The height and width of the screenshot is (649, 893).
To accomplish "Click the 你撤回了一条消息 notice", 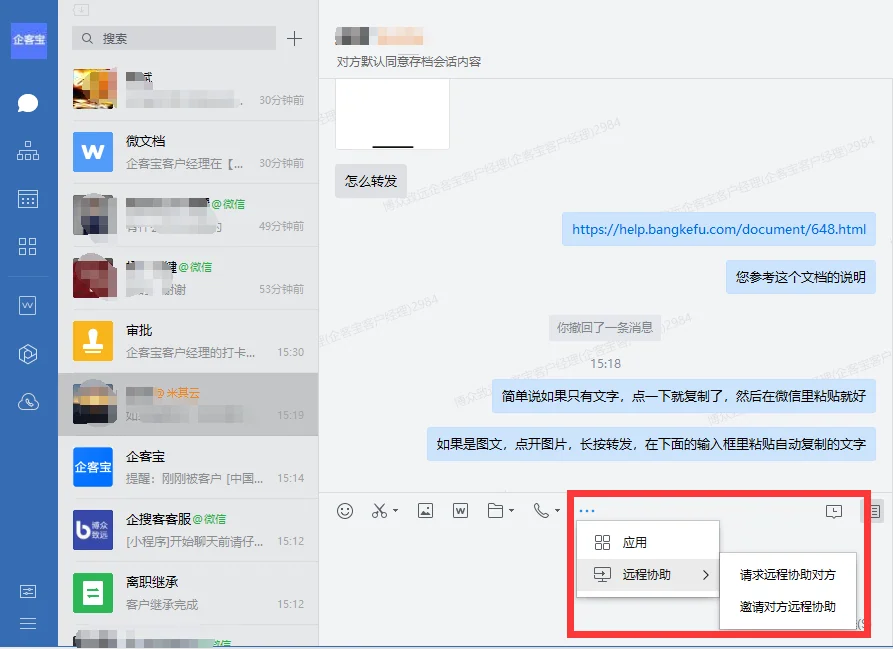I will [605, 327].
